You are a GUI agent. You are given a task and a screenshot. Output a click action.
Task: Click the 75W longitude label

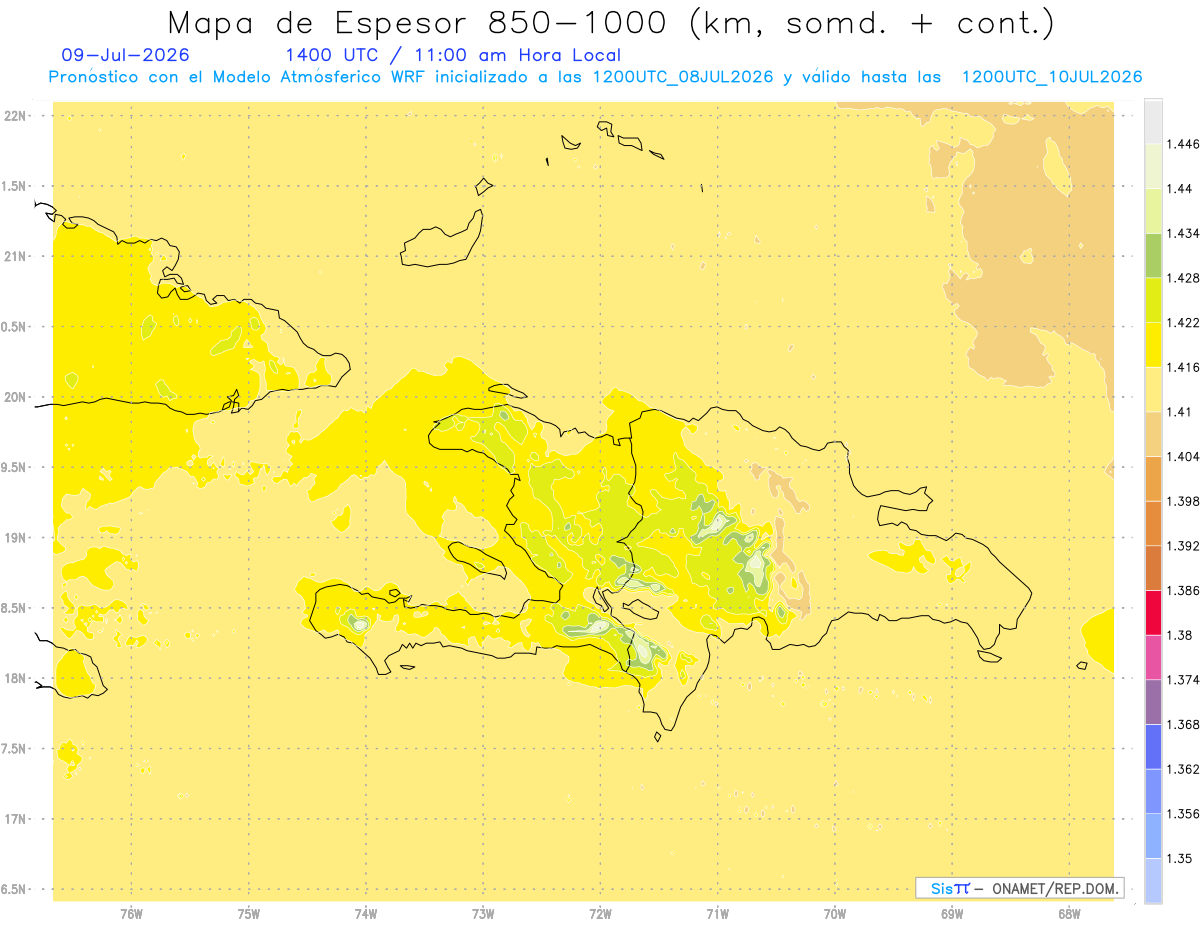click(248, 914)
